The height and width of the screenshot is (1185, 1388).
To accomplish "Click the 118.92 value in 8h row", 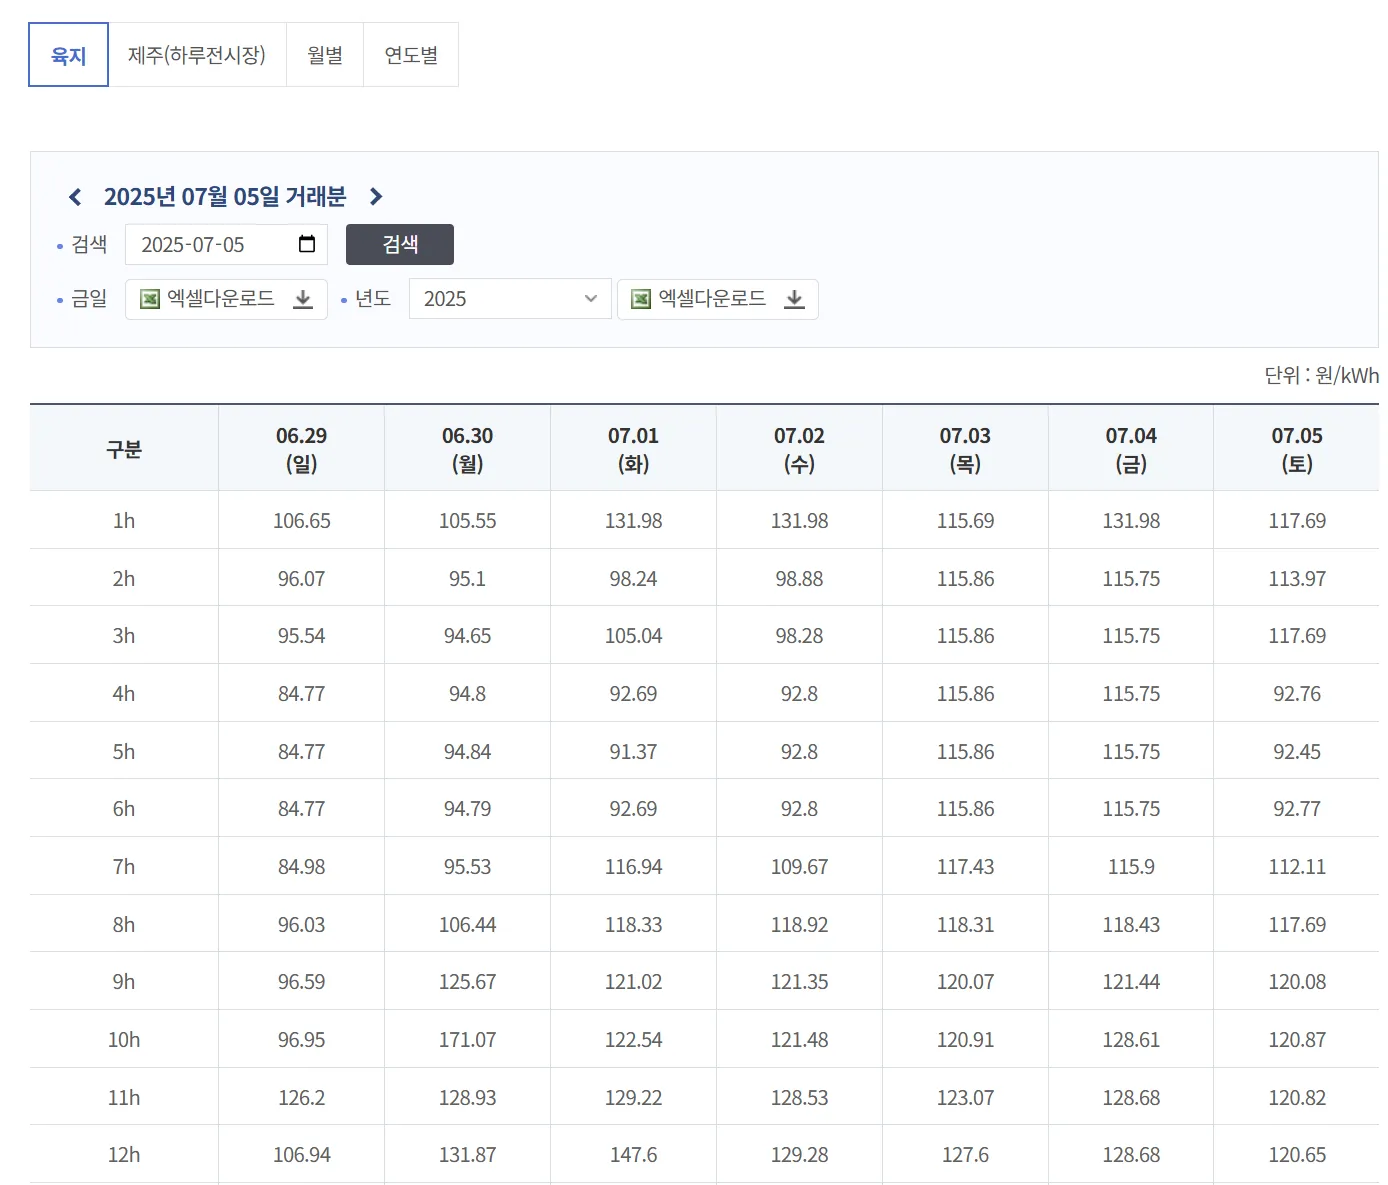I will coord(799,925).
